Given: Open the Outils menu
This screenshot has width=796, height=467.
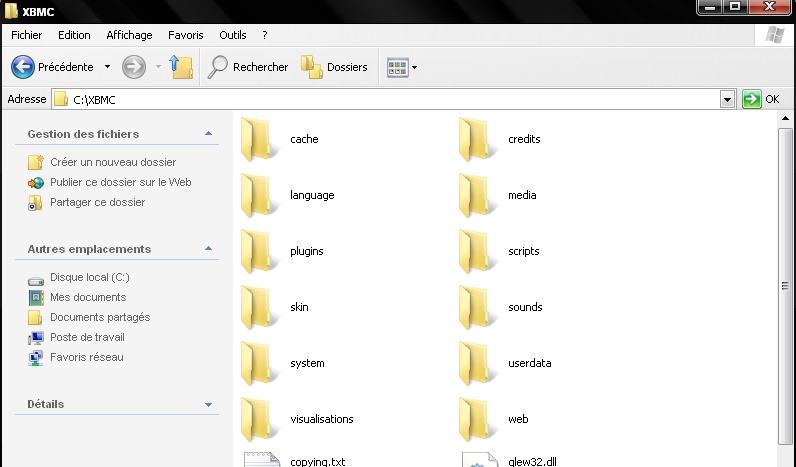Looking at the screenshot, I should (233, 35).
